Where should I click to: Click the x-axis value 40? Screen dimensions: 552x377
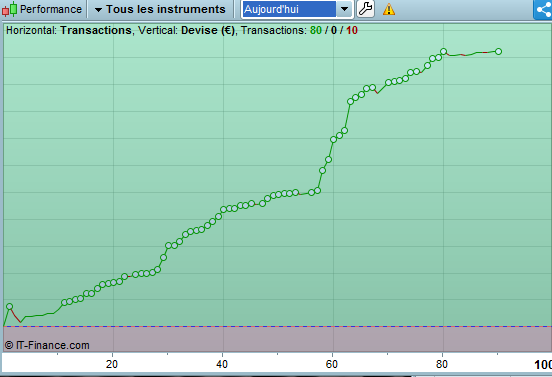click(222, 364)
